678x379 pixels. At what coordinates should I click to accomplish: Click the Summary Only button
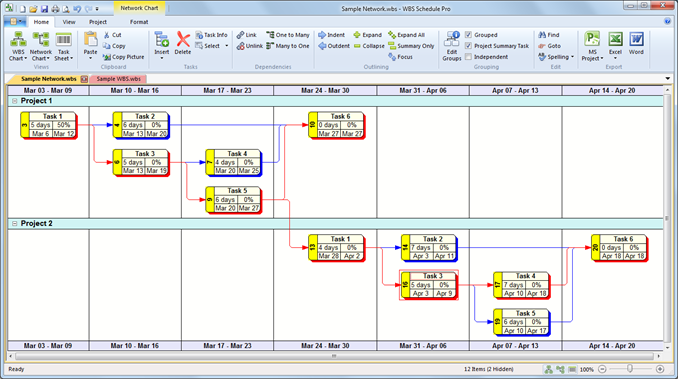411,46
